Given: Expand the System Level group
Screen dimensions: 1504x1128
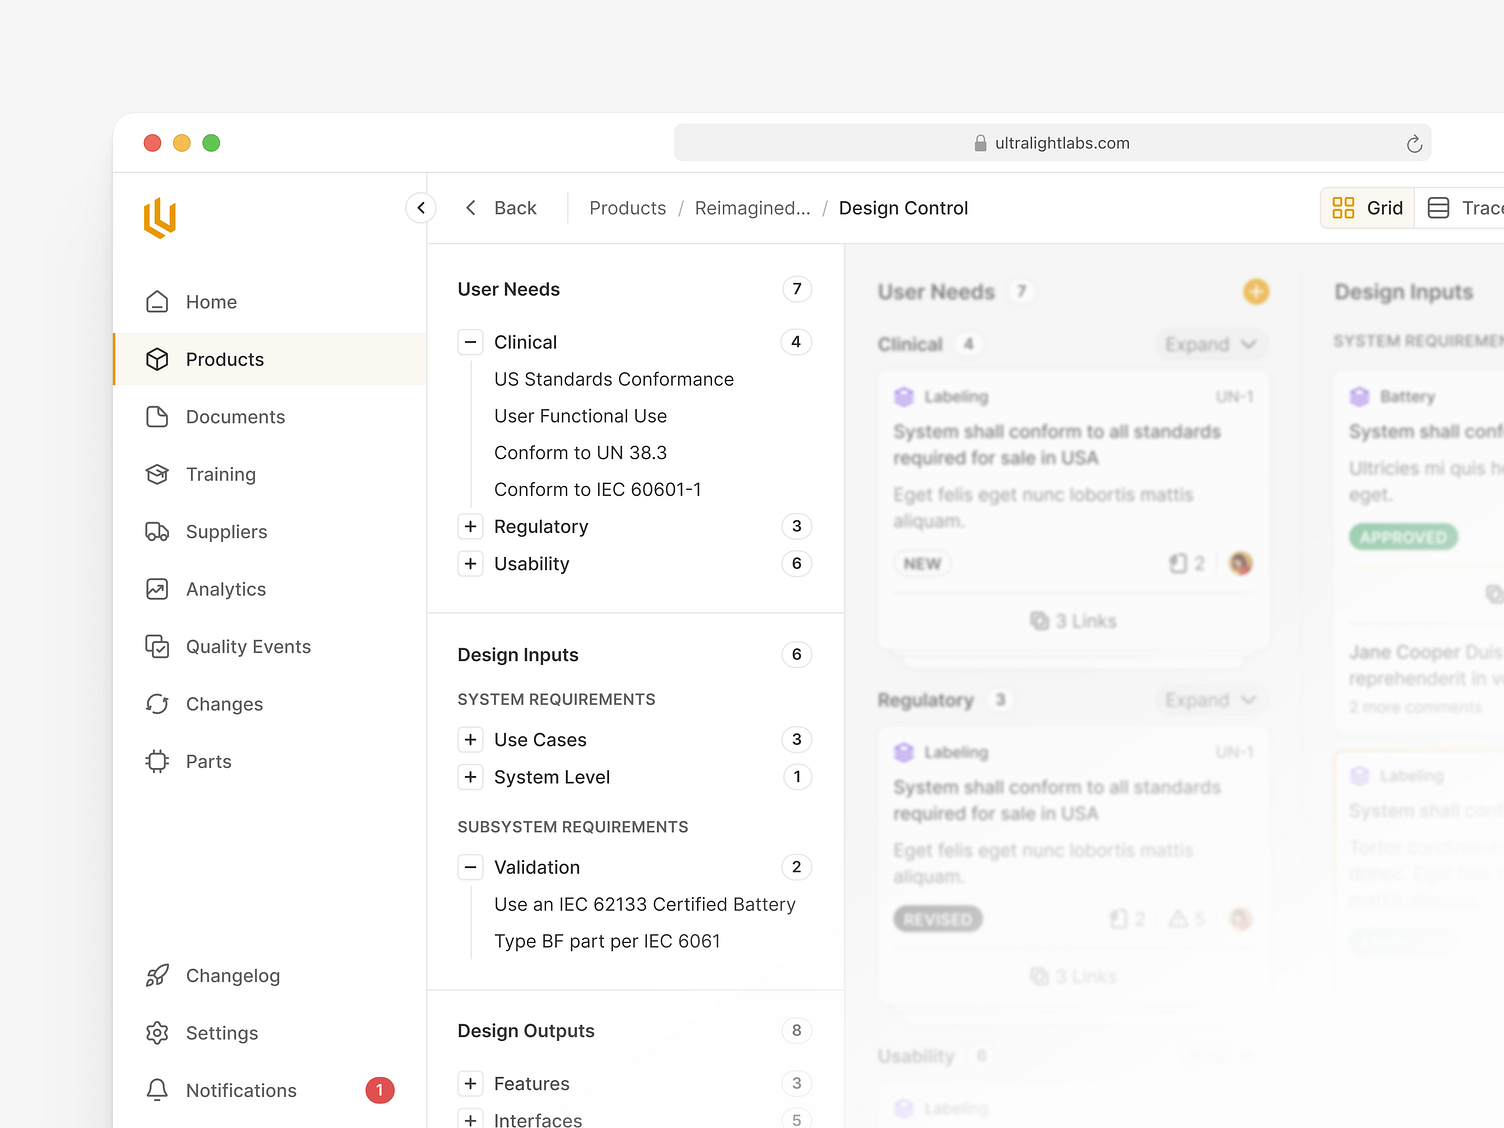Looking at the screenshot, I should 470,777.
